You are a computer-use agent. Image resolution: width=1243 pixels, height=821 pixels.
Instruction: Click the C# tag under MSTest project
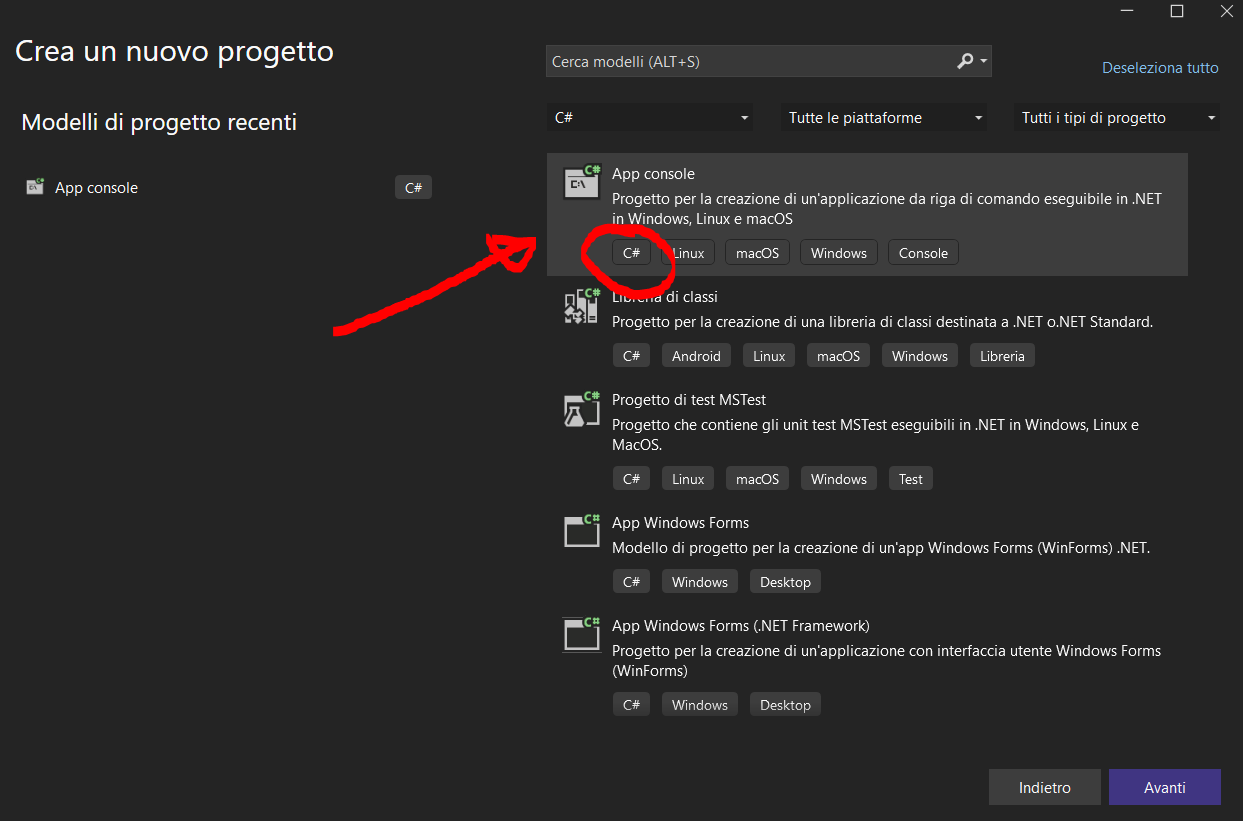(x=631, y=479)
